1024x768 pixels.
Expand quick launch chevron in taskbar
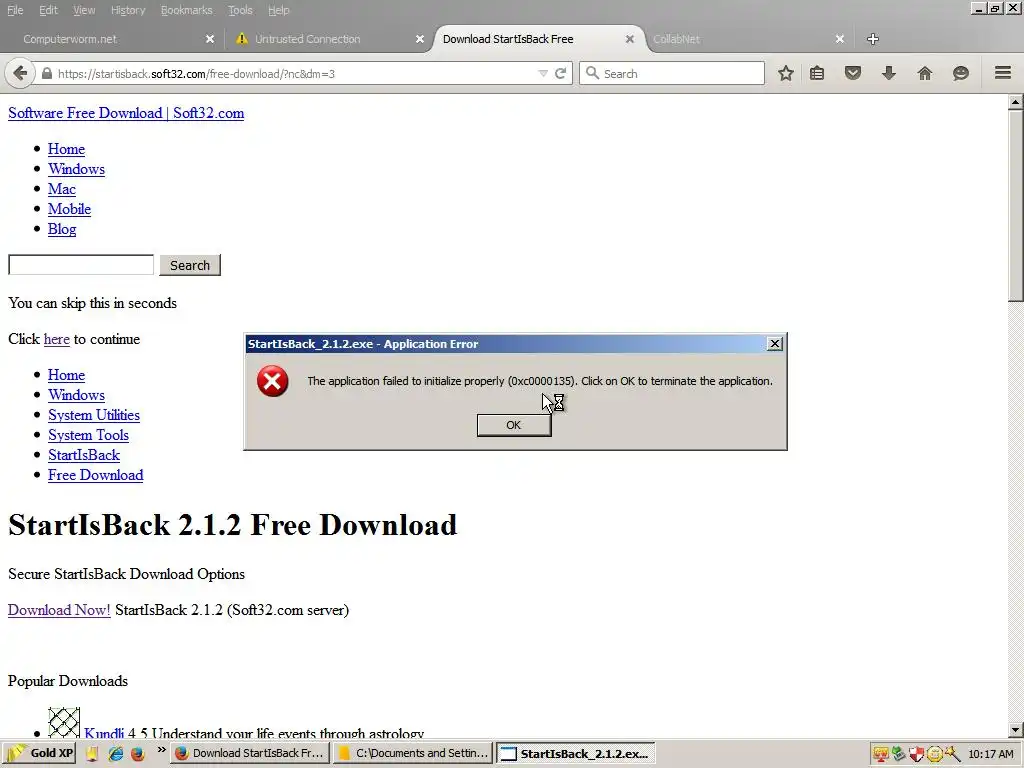coord(161,751)
